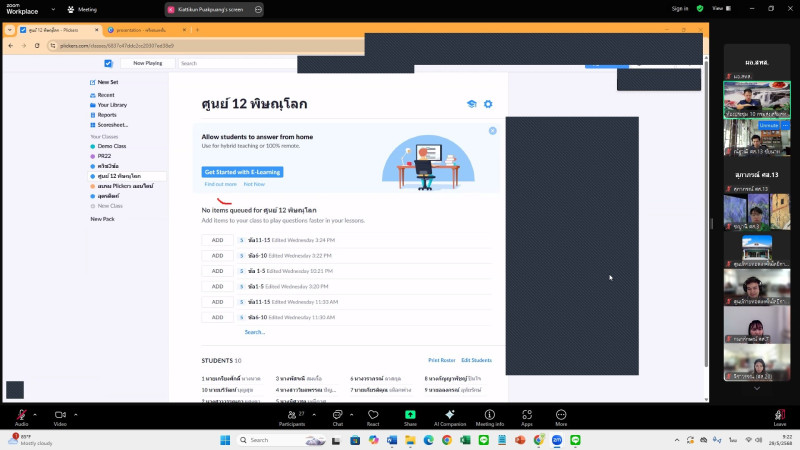
Task: Click Not Now link
Action: pyautogui.click(x=254, y=184)
